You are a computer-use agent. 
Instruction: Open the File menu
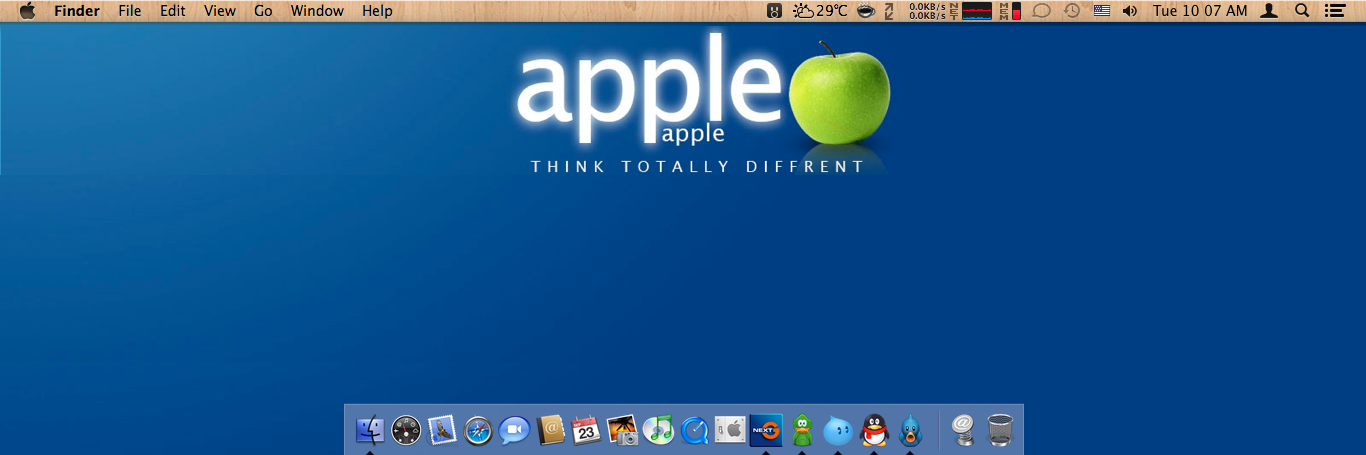[x=130, y=11]
